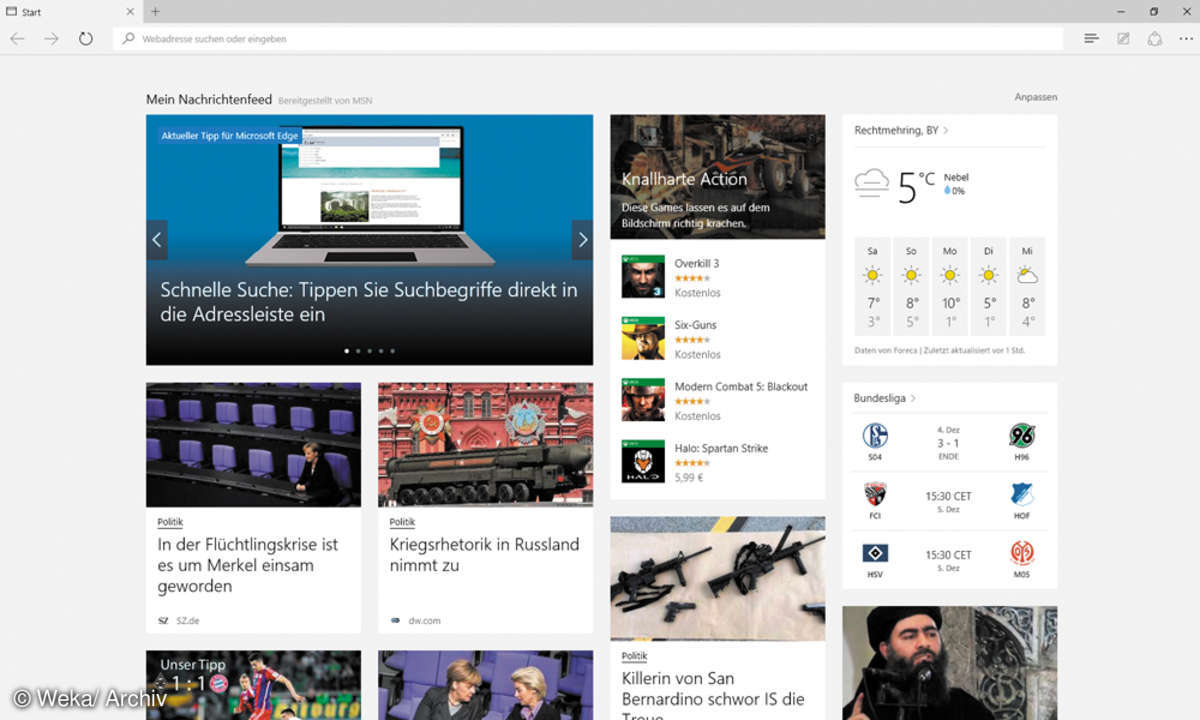This screenshot has width=1200, height=720.
Task: Open the dw.com source link
Action: [x=415, y=620]
